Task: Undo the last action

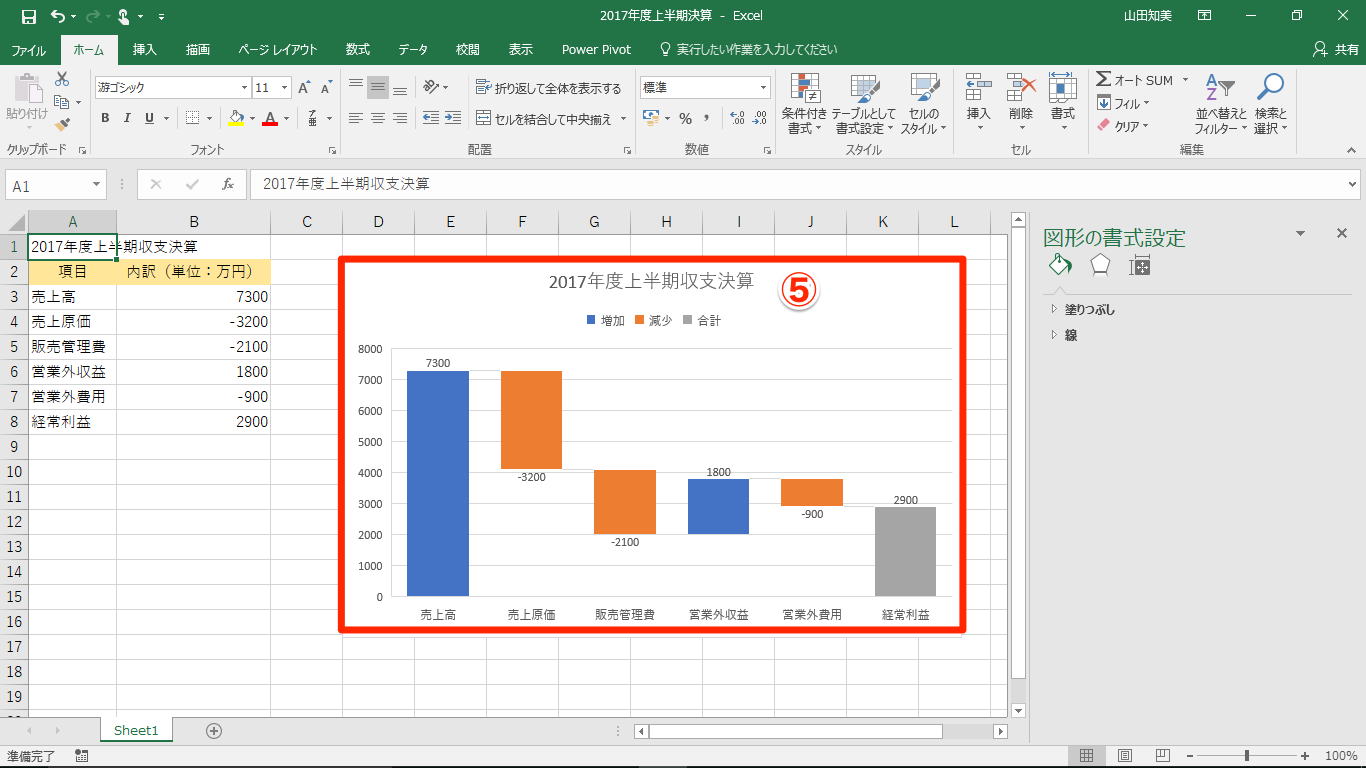Action: (57, 16)
